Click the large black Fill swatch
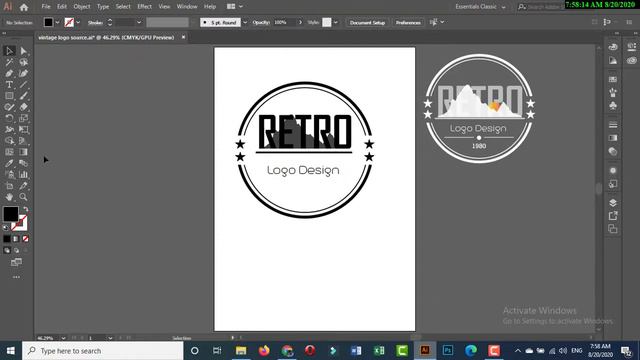Image resolution: width=640 pixels, height=360 pixels. pos(11,213)
